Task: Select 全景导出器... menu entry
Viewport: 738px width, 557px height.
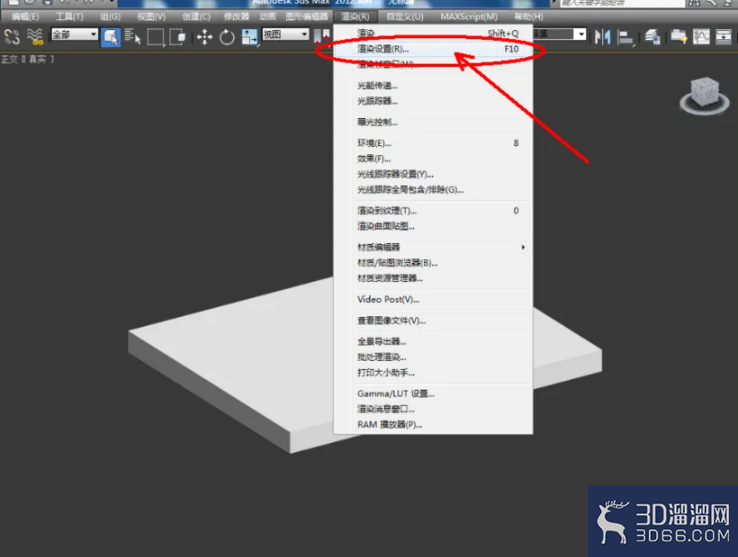Action: coord(433,341)
